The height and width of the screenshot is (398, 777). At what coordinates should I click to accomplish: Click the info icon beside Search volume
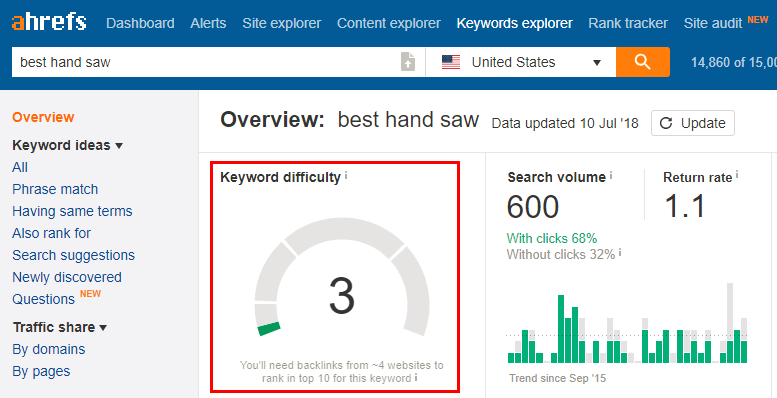pos(611,175)
